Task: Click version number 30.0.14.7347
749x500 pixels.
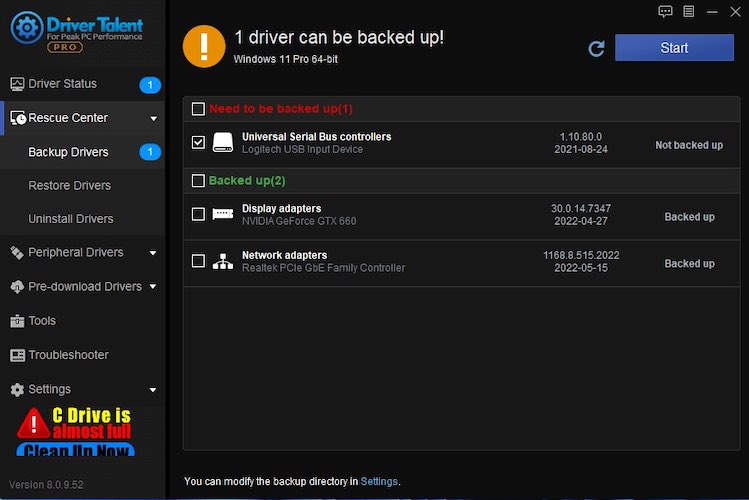Action: 581,208
